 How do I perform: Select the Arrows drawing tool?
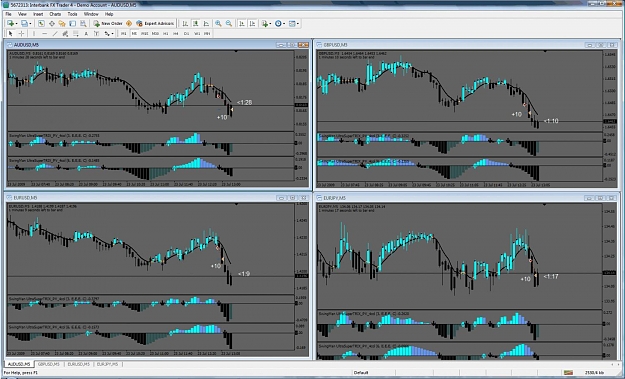coord(107,33)
